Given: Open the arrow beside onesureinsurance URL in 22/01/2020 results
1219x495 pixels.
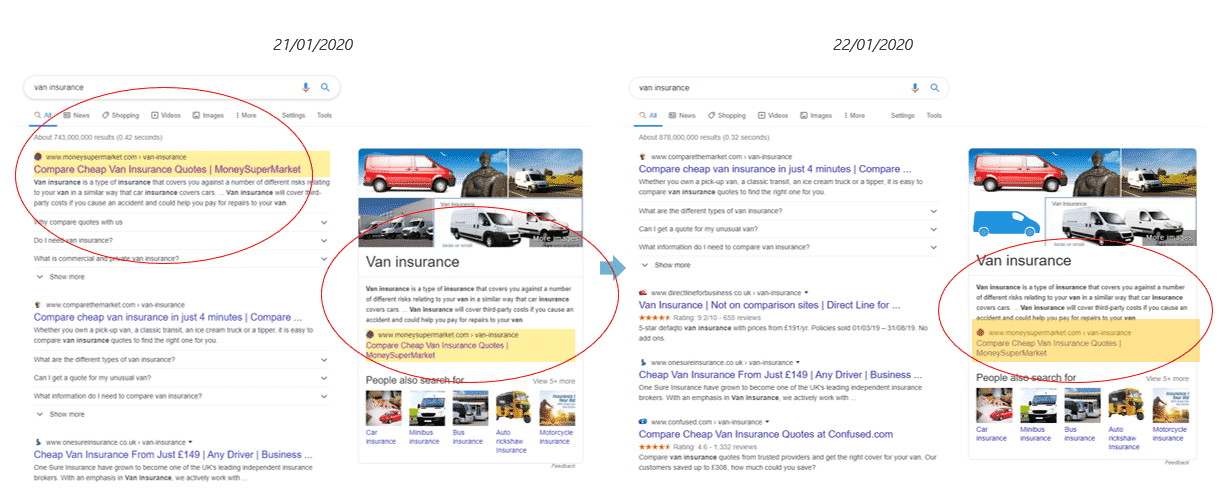Looking at the screenshot, I should point(799,361).
